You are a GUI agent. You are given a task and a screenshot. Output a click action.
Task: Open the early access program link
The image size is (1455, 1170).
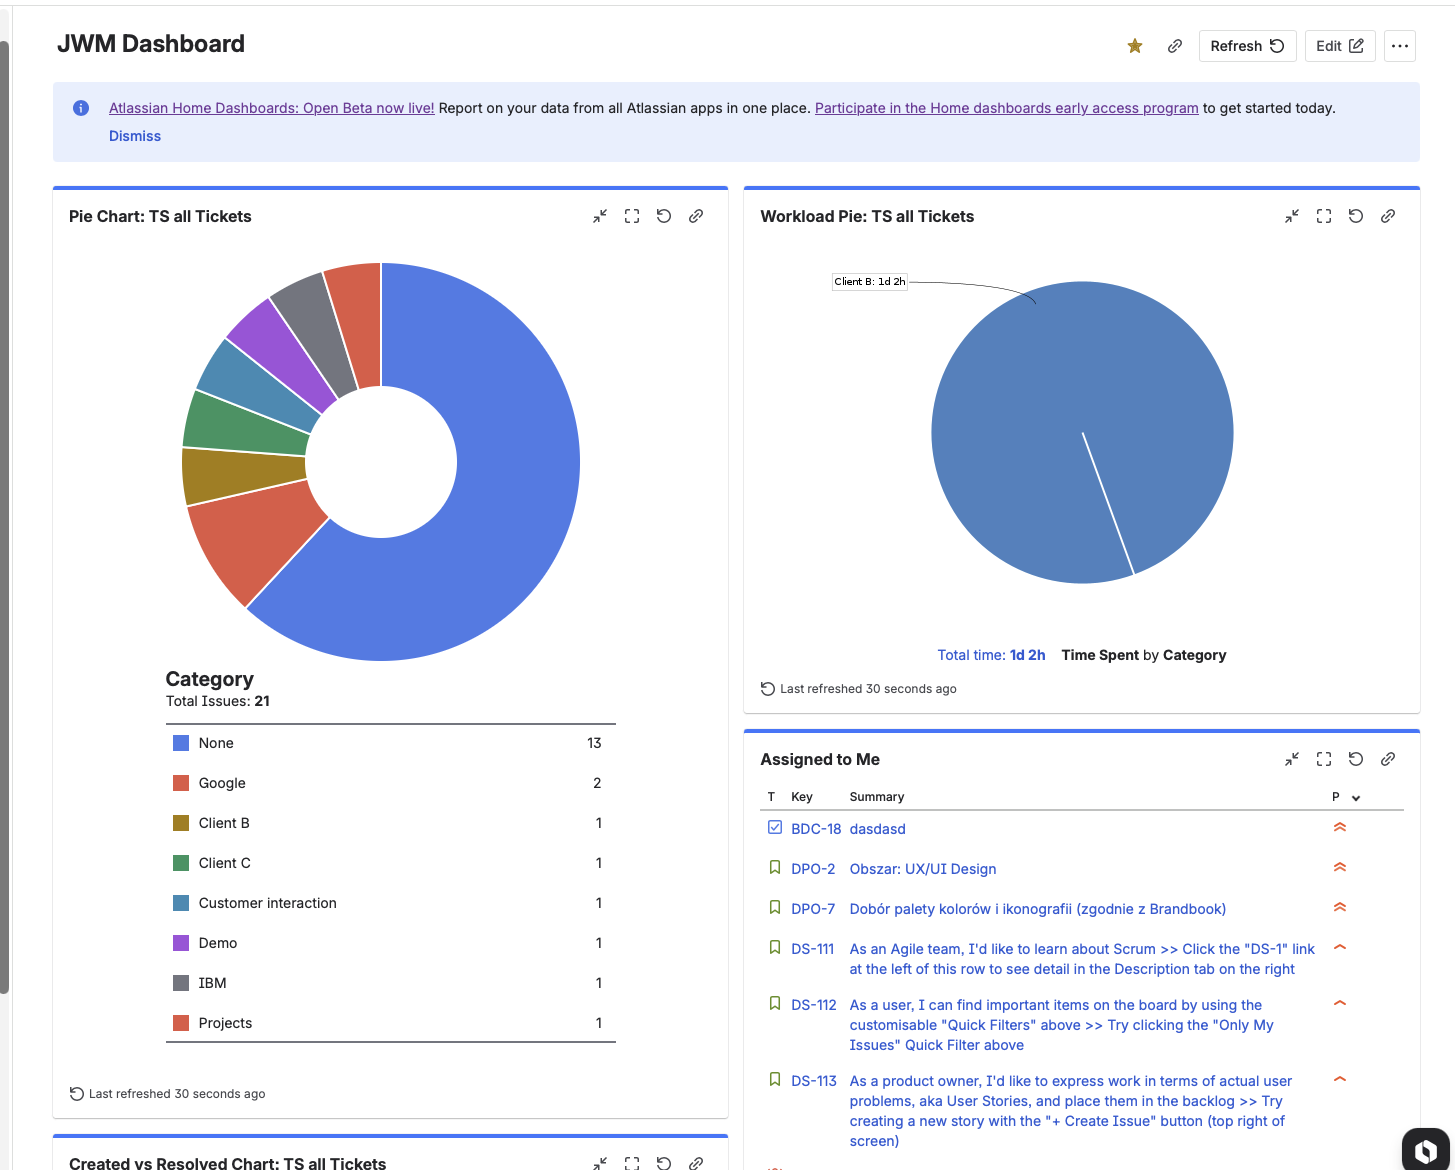coord(1006,108)
